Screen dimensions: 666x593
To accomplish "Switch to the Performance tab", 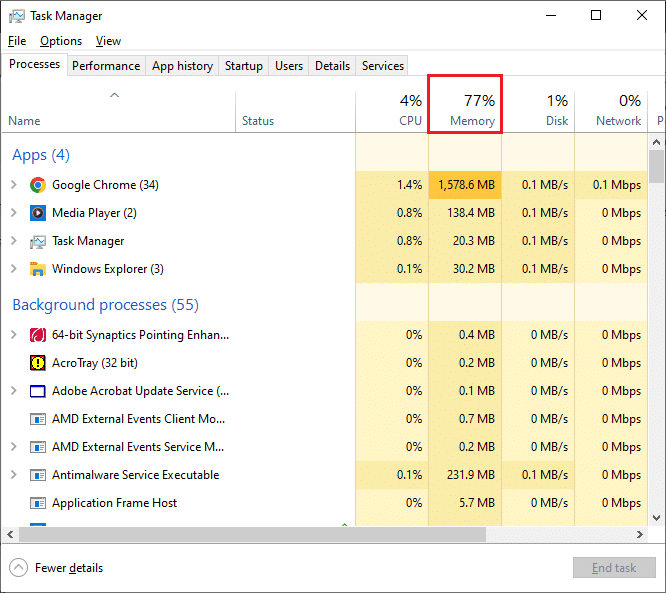I will coord(105,66).
